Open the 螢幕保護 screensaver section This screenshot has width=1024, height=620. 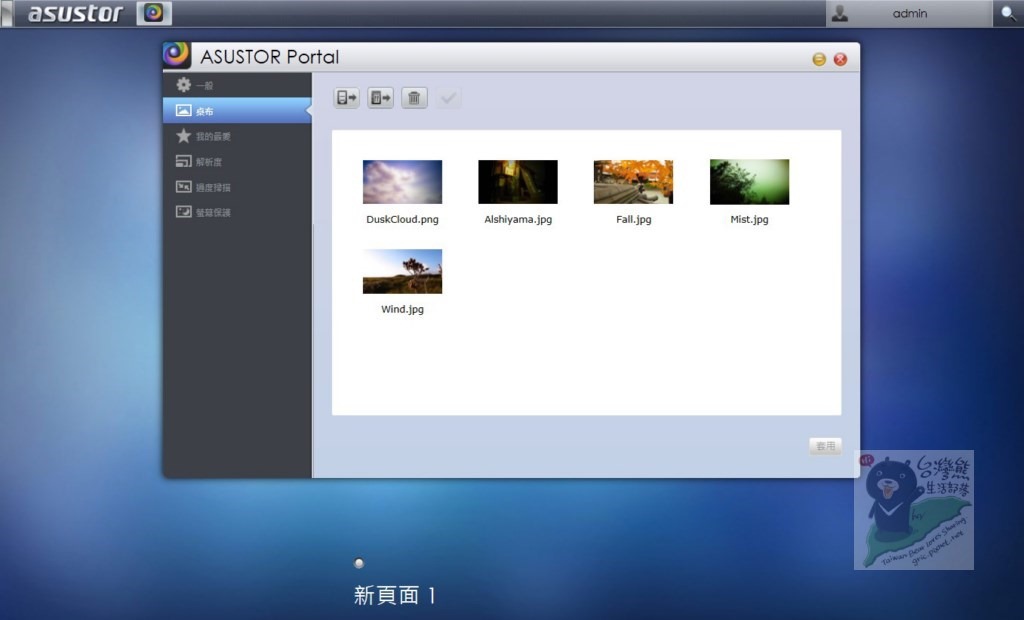click(236, 212)
